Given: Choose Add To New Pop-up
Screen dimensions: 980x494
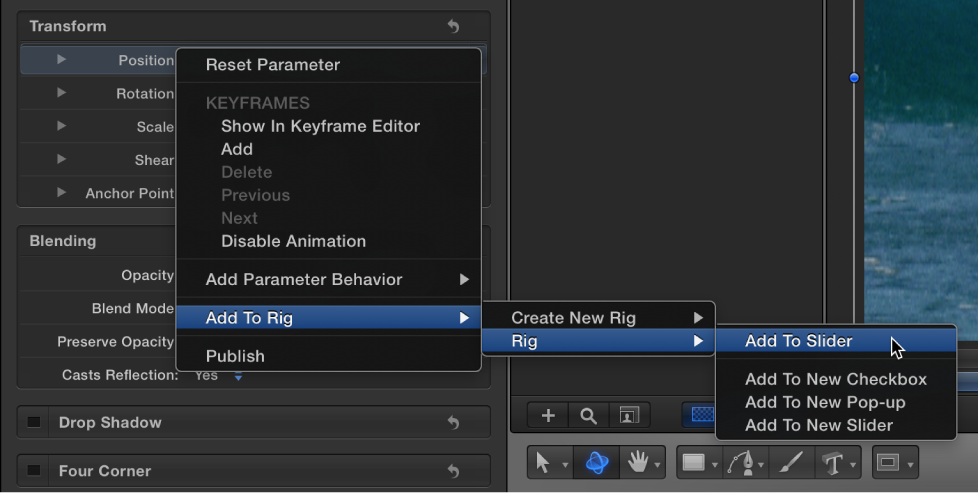Looking at the screenshot, I should (x=836, y=403).
